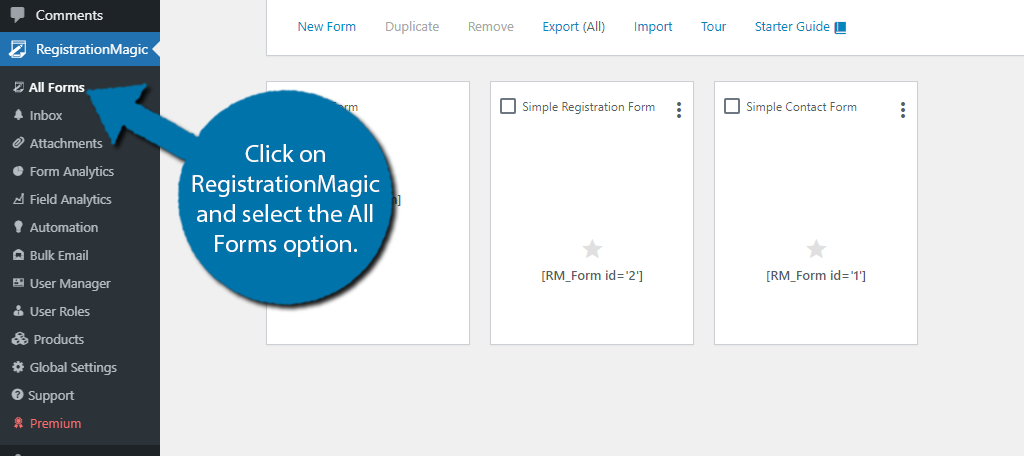Click the Global Settings gear icon
This screenshot has height=456, width=1024.
(18, 368)
